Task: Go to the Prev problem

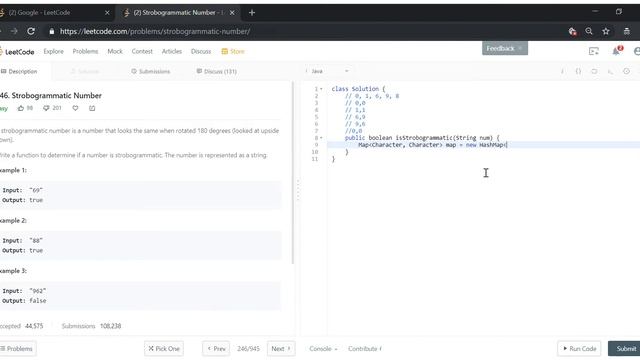Action: [x=216, y=349]
